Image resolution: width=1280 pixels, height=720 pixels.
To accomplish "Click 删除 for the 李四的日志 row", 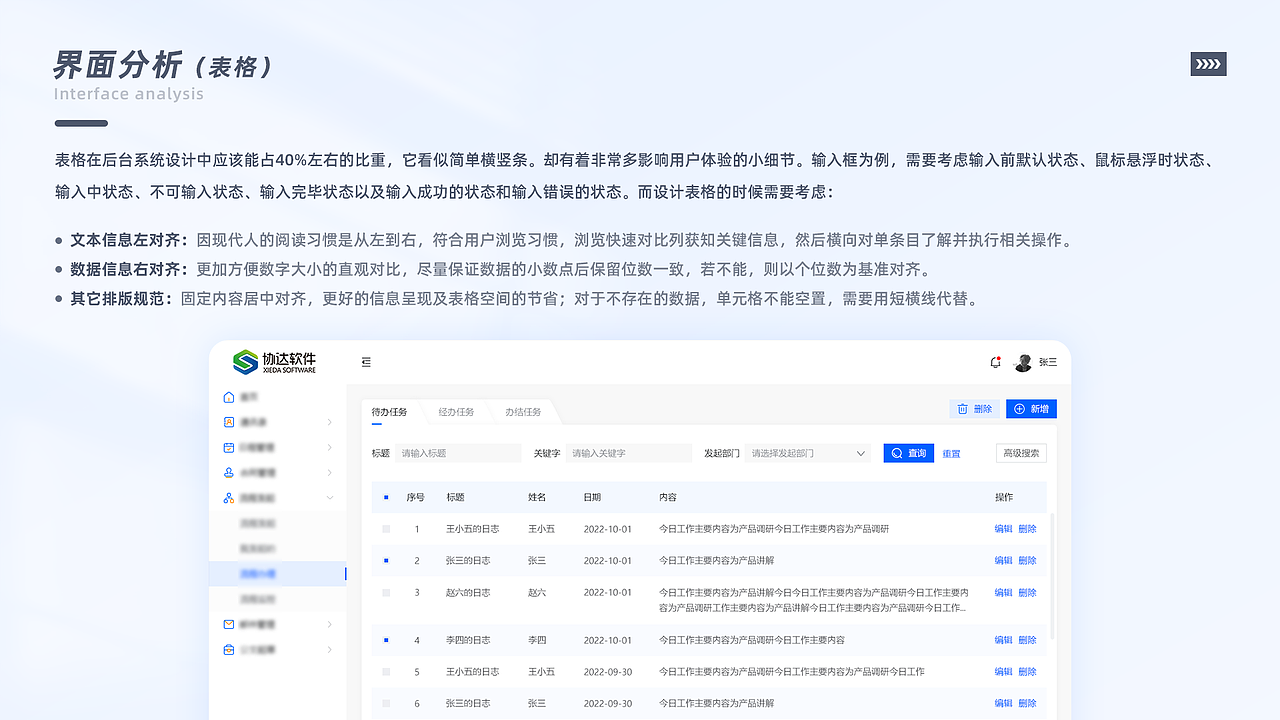I will tap(1027, 640).
